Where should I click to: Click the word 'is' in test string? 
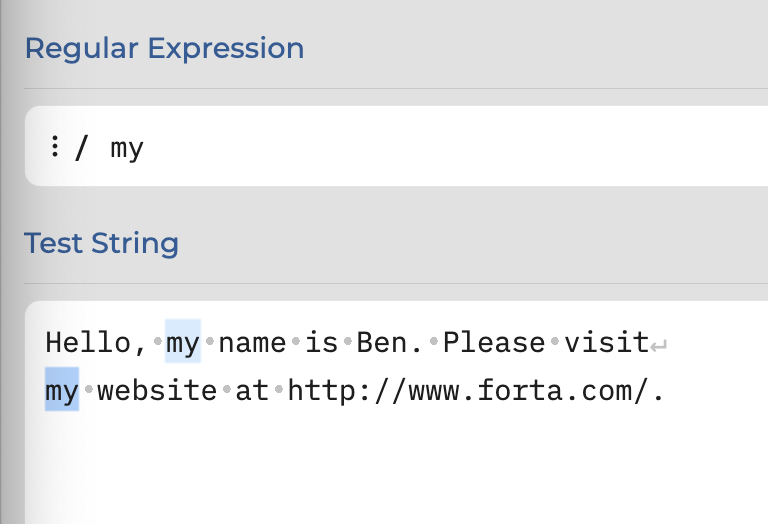pyautogui.click(x=322, y=342)
